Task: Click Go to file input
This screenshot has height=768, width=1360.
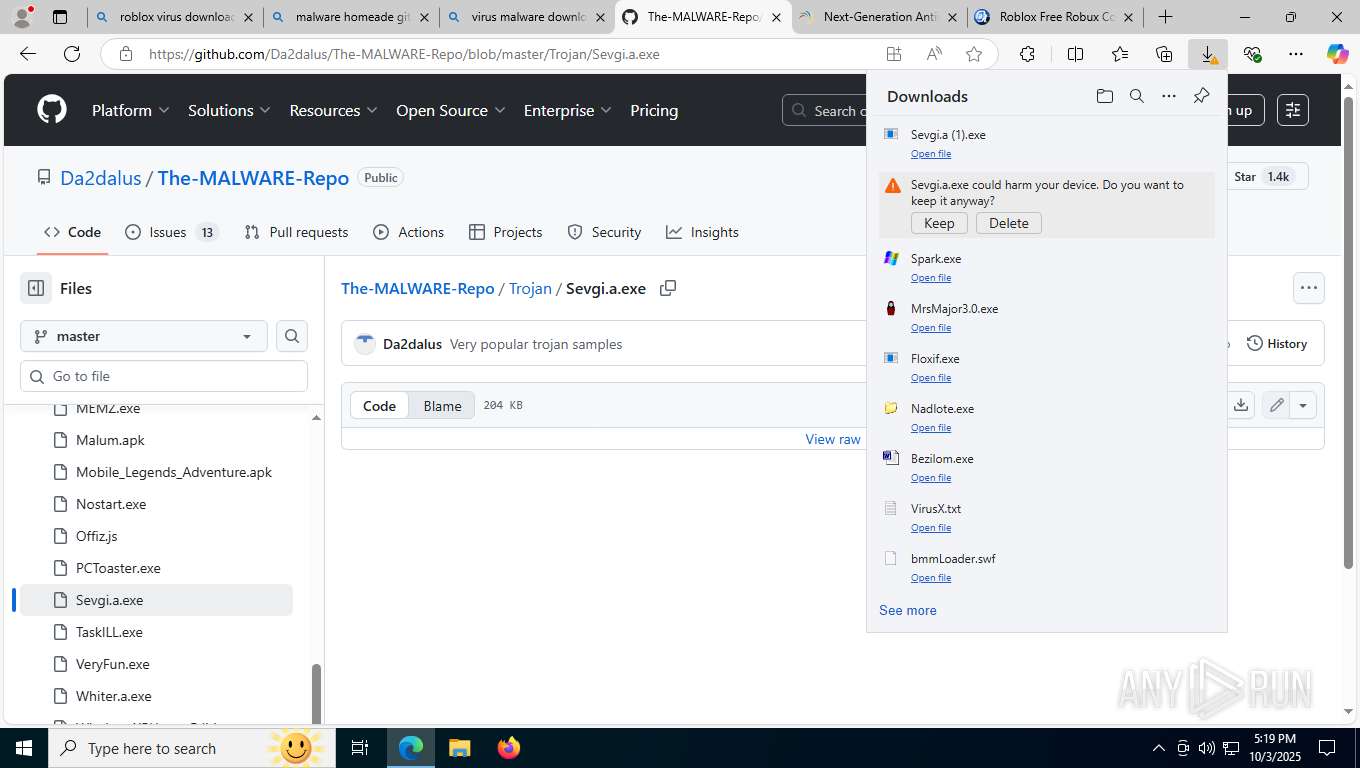Action: [x=164, y=376]
